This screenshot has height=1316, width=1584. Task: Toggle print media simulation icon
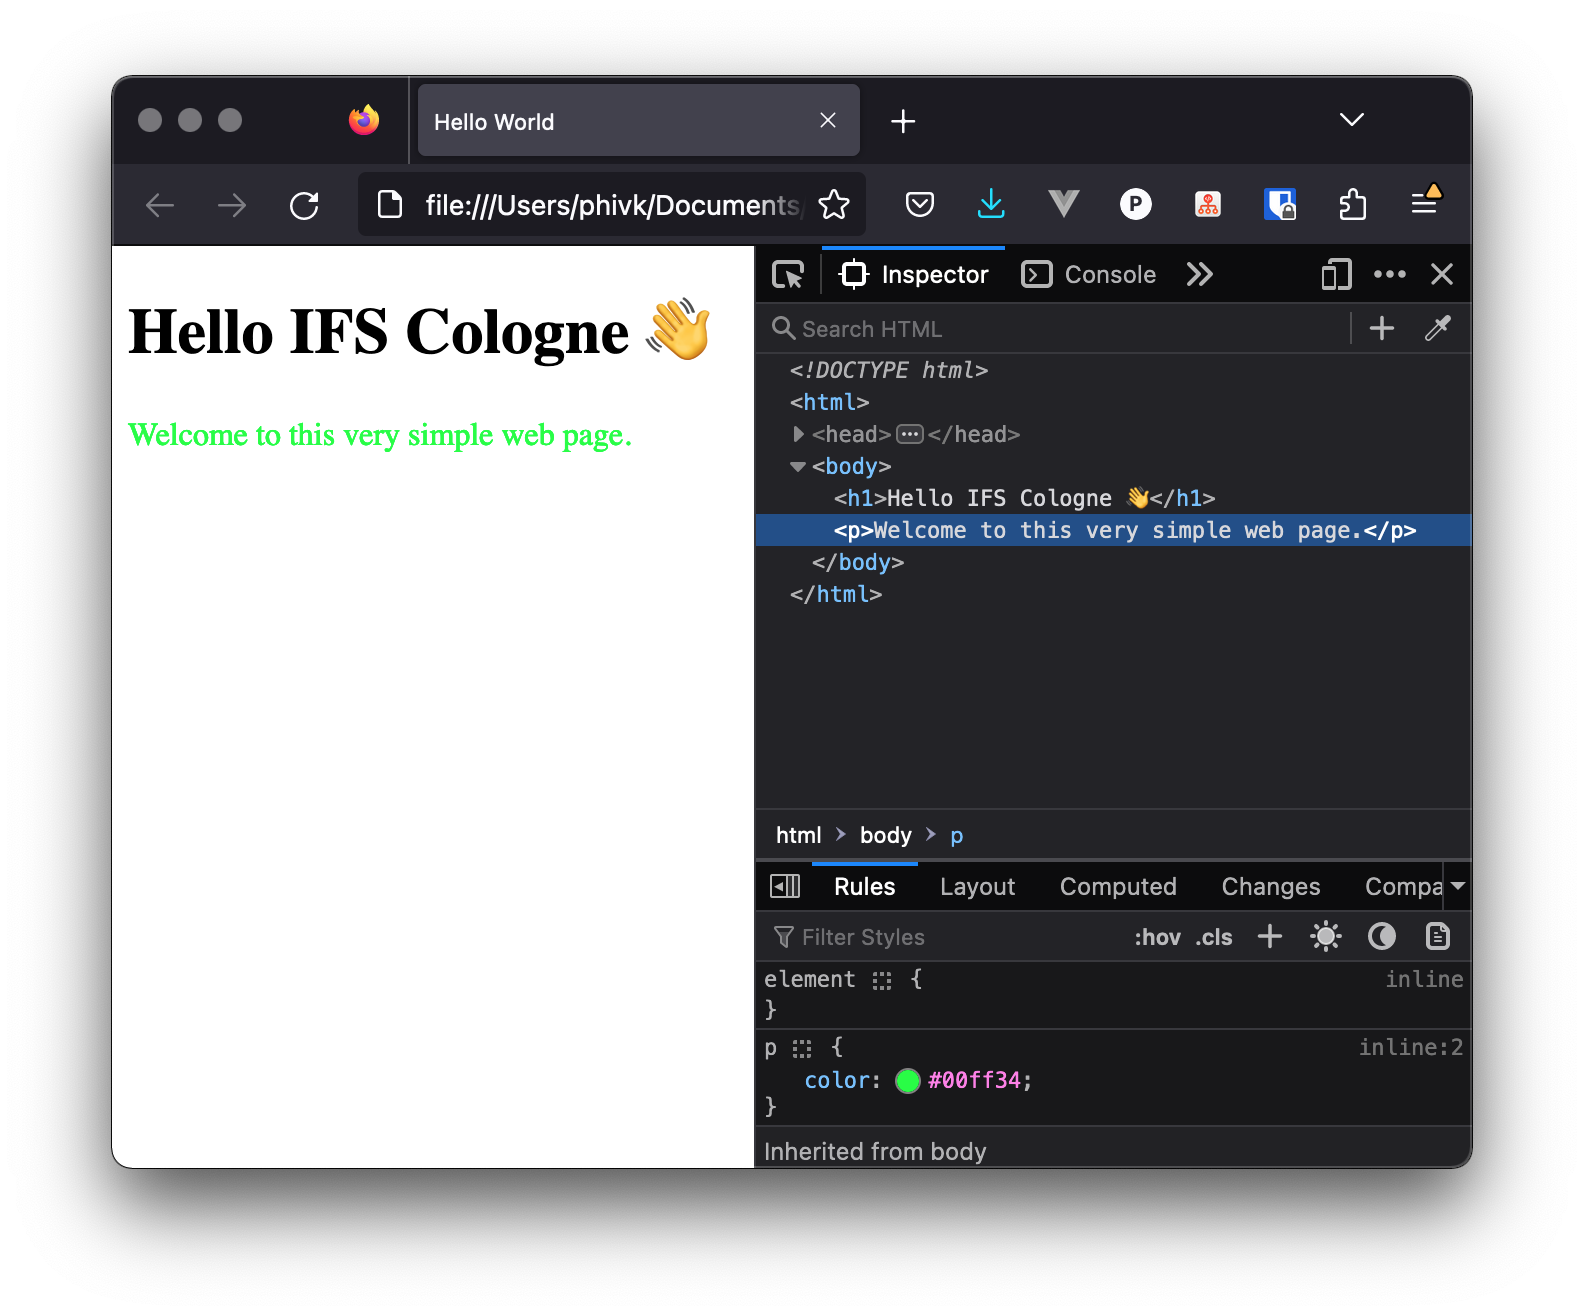tap(1438, 937)
